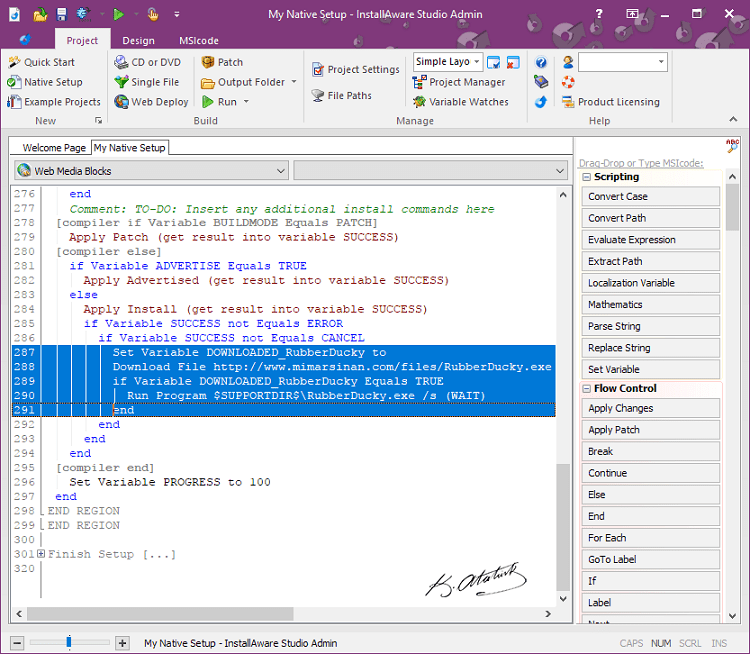Expand the Finish Setup code region
This screenshot has height=654, width=750.
tap(41, 554)
